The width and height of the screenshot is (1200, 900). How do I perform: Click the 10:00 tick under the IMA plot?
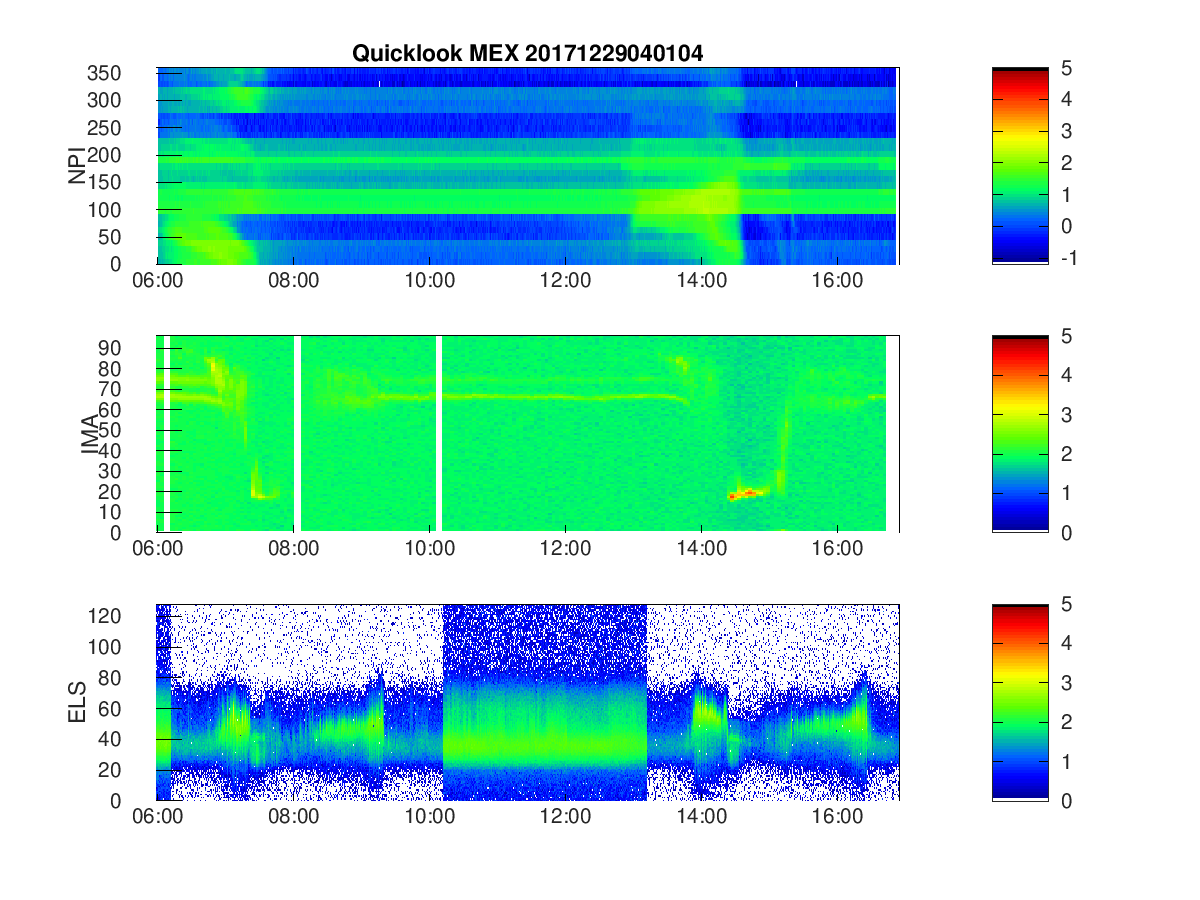click(430, 549)
